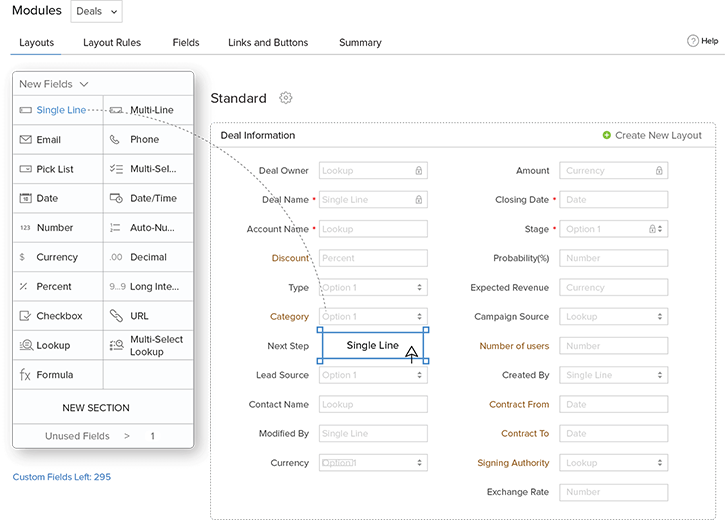Pick the Phone field type
The image size is (725, 520).
[148, 140]
